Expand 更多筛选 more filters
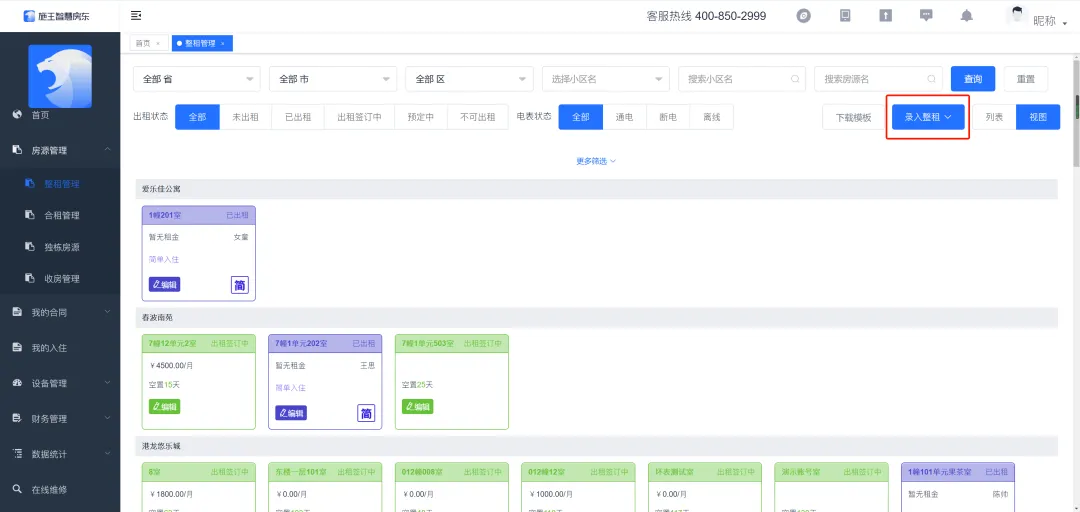Image resolution: width=1080 pixels, height=512 pixels. (x=596, y=161)
